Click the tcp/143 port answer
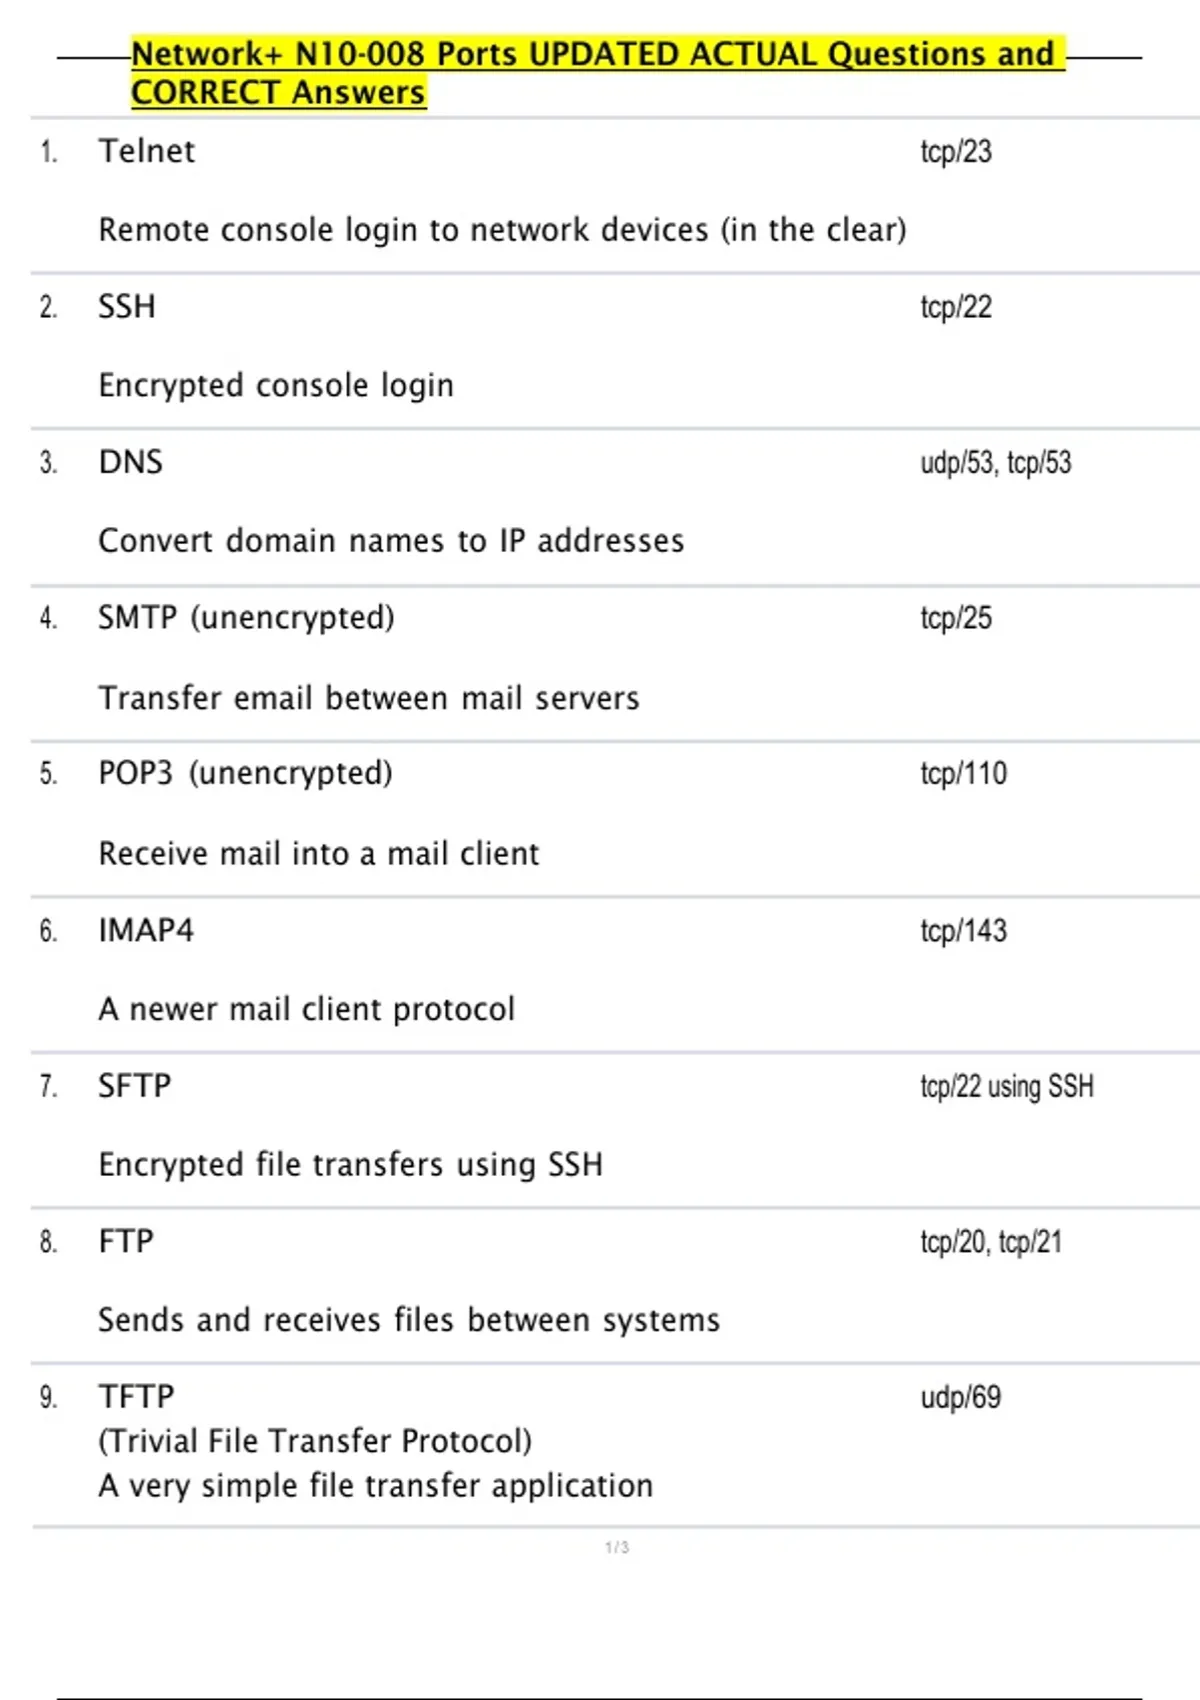The image size is (1200, 1700). (964, 930)
